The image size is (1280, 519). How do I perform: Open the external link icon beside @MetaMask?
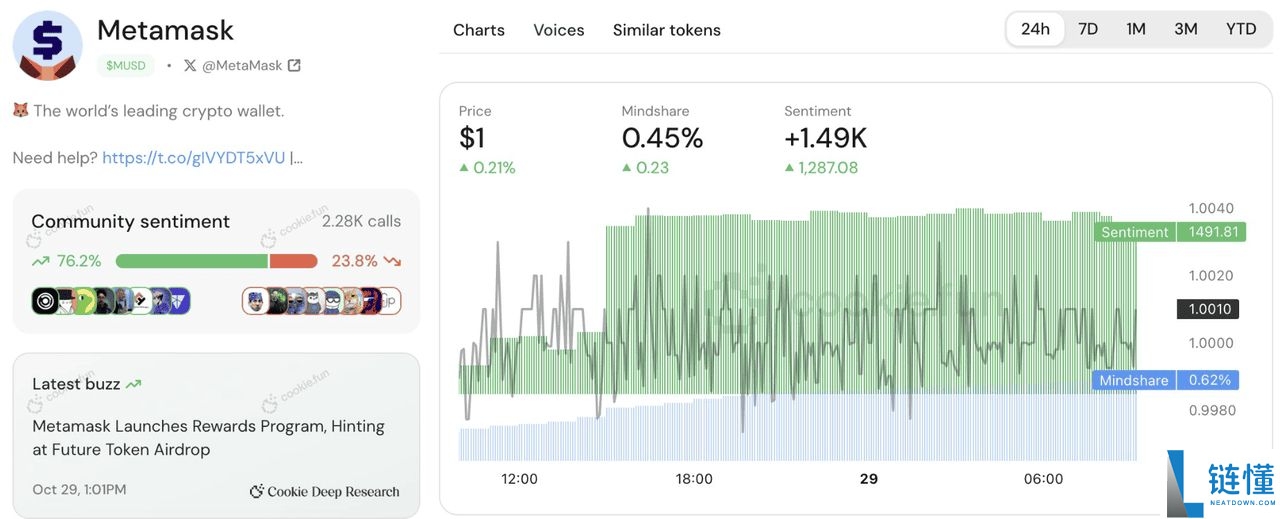click(x=294, y=66)
